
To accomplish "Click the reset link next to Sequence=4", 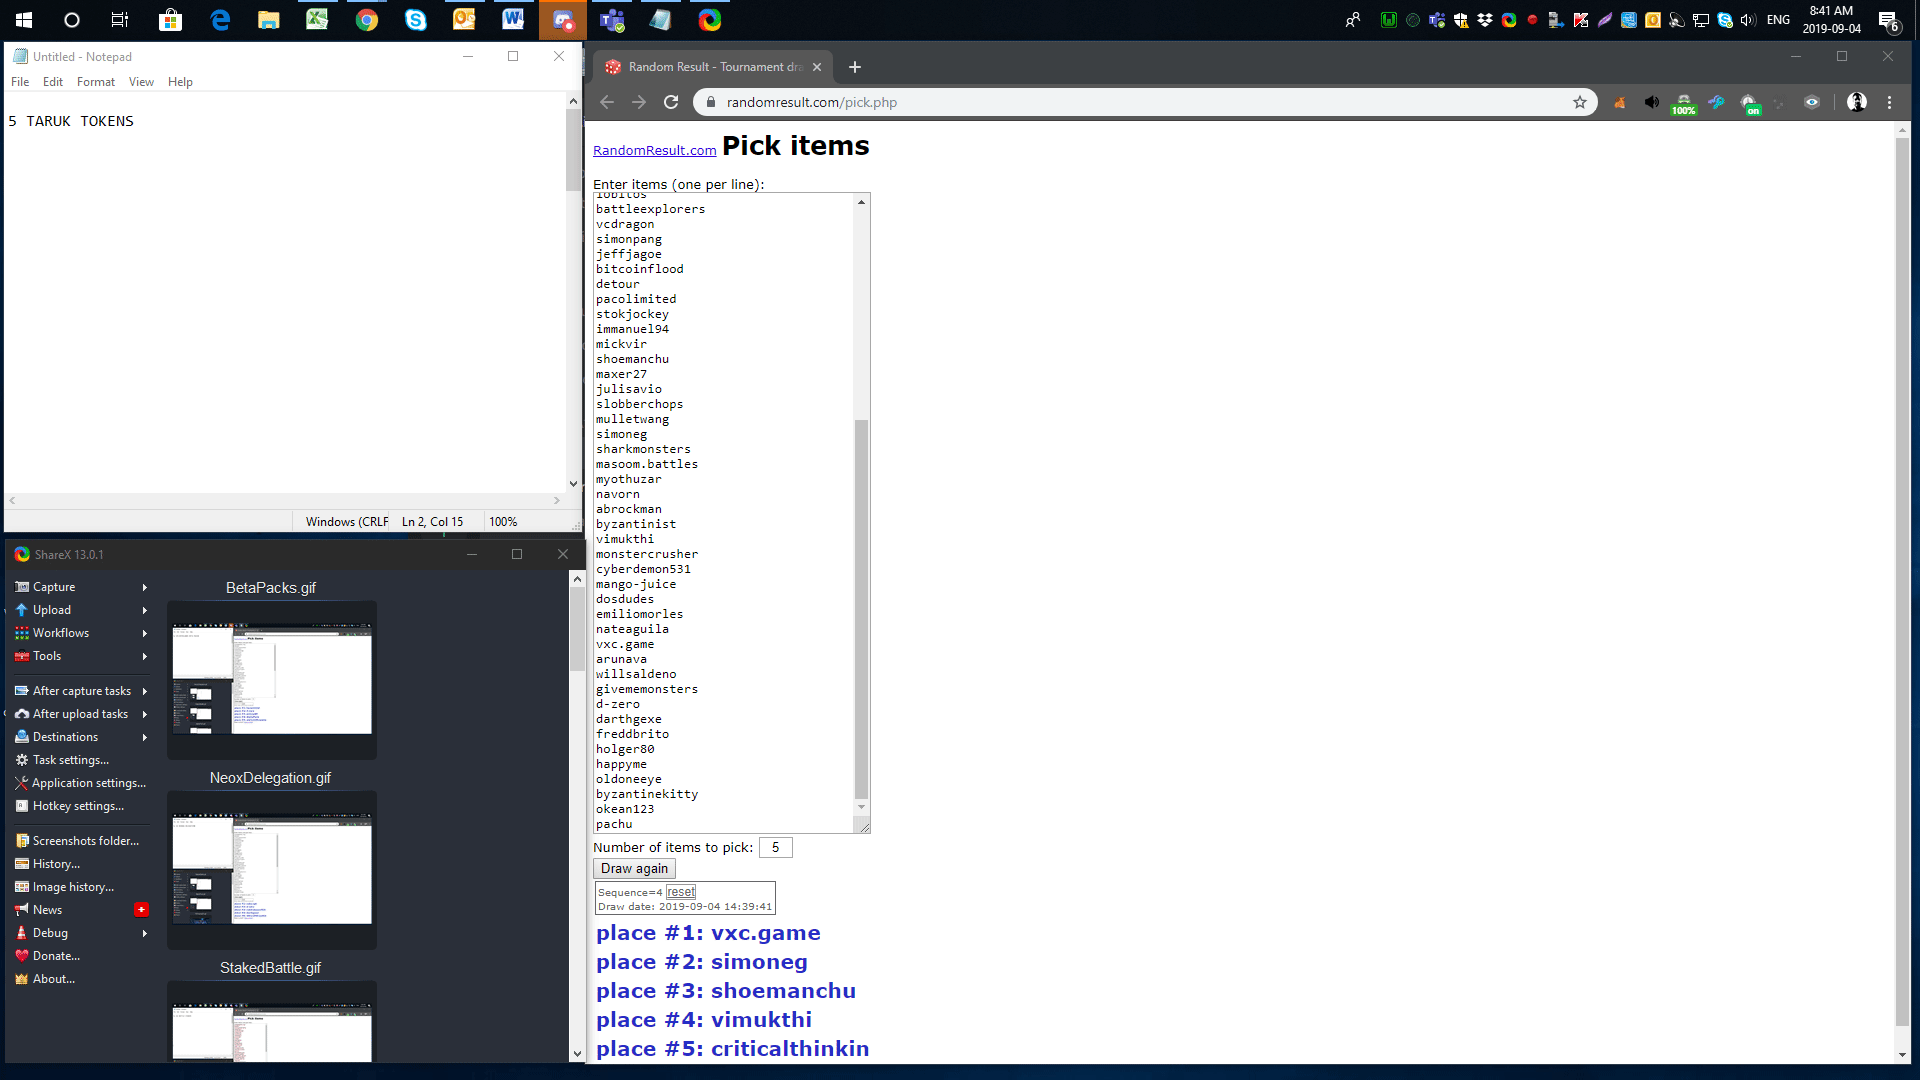I will 682,891.
